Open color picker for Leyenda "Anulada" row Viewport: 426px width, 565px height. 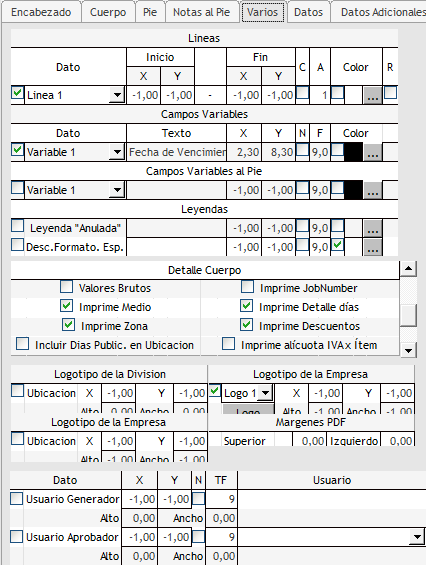pyautogui.click(x=373, y=228)
